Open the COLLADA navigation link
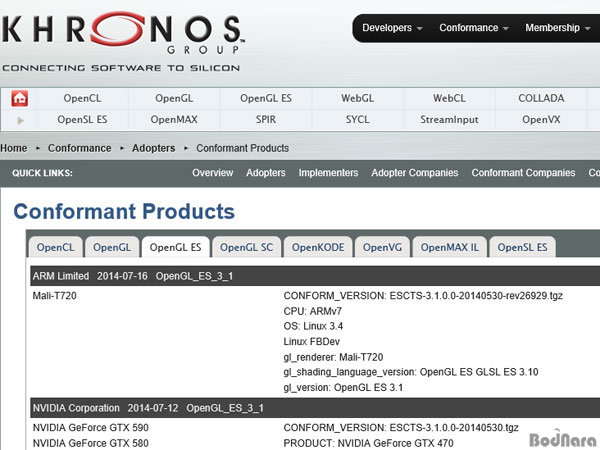 541,98
